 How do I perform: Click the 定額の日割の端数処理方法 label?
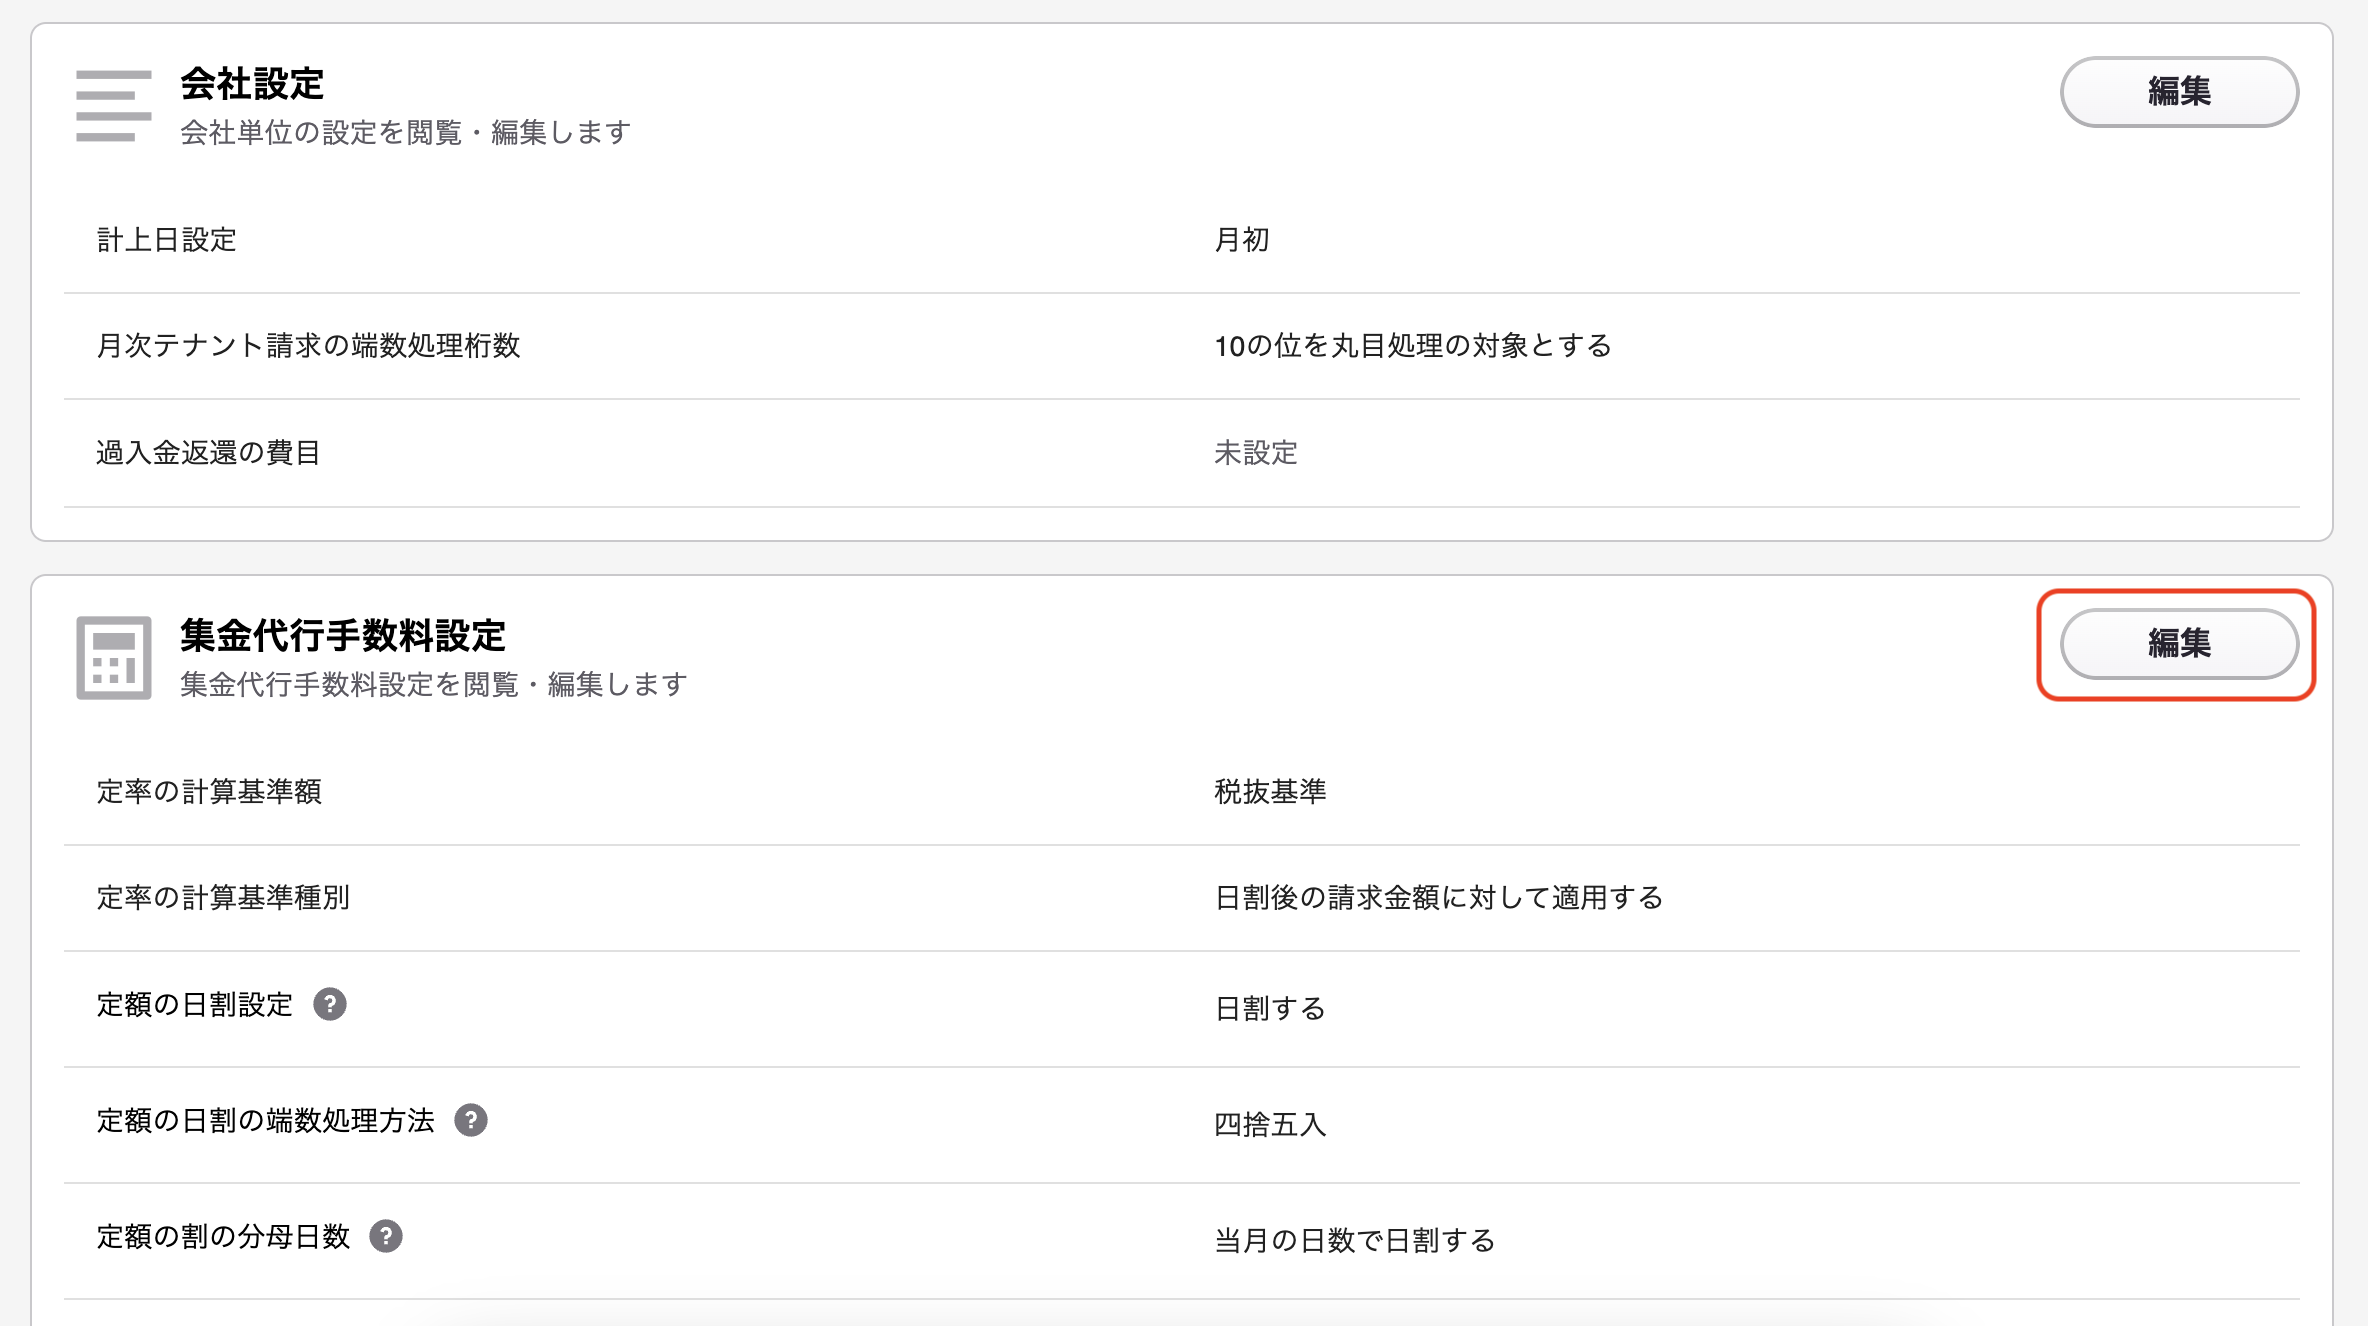click(x=265, y=1120)
